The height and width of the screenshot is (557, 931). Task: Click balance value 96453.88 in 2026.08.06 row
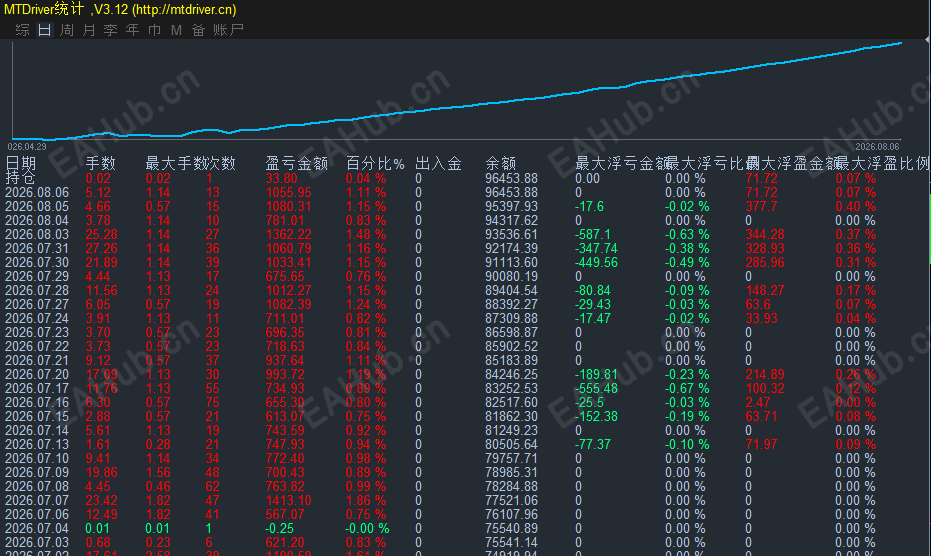[x=511, y=192]
